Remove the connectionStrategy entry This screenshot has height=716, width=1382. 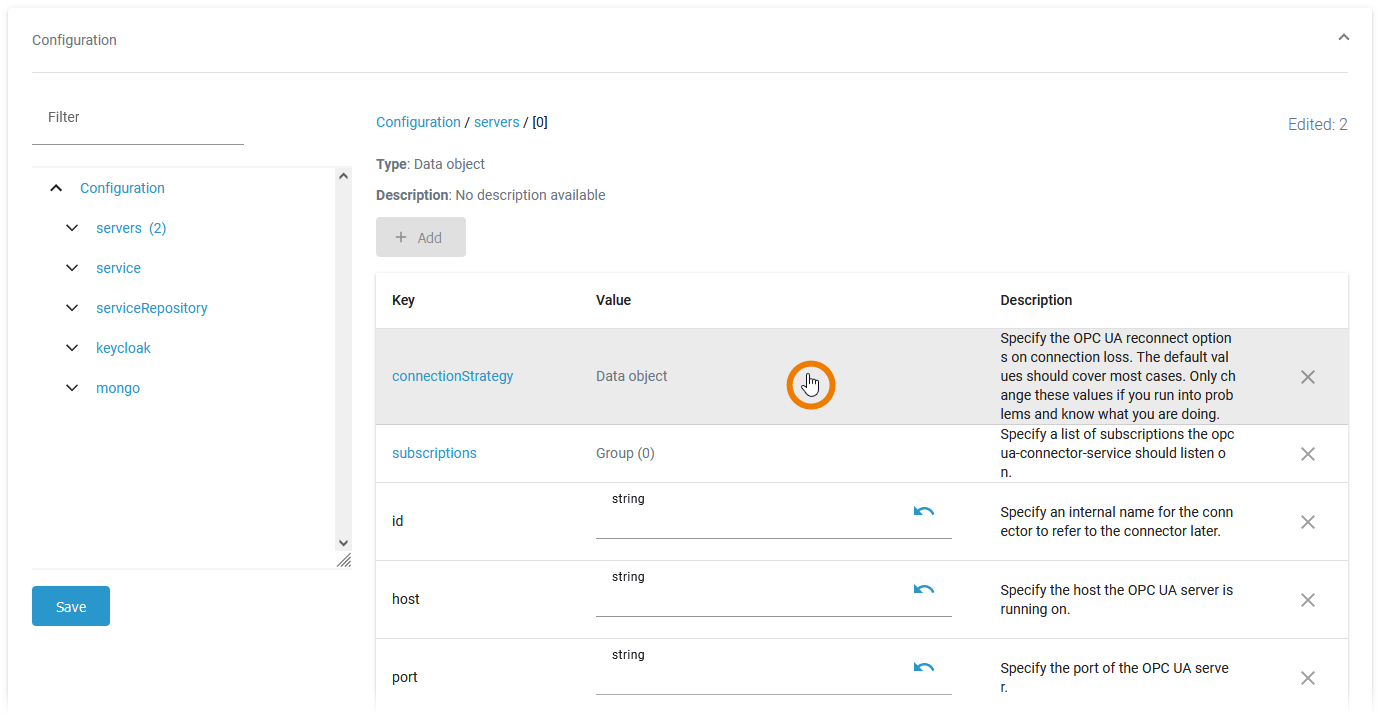[1307, 377]
